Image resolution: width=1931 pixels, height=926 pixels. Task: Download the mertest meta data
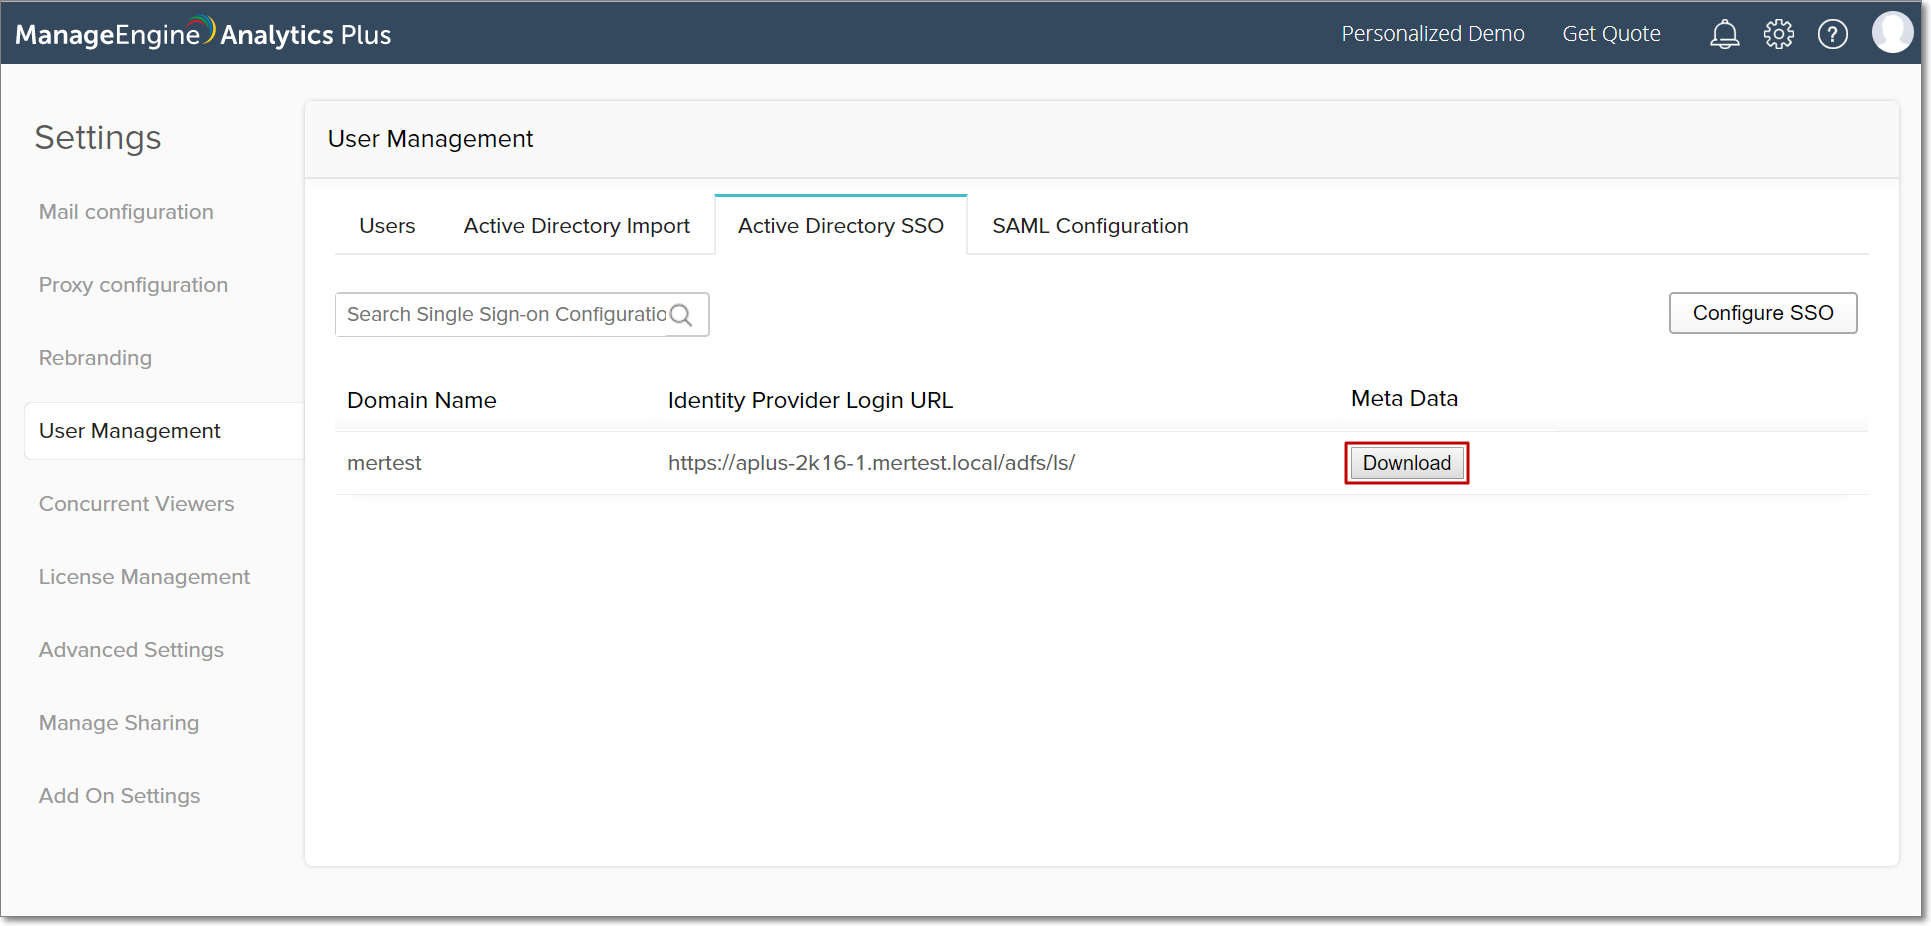point(1406,463)
